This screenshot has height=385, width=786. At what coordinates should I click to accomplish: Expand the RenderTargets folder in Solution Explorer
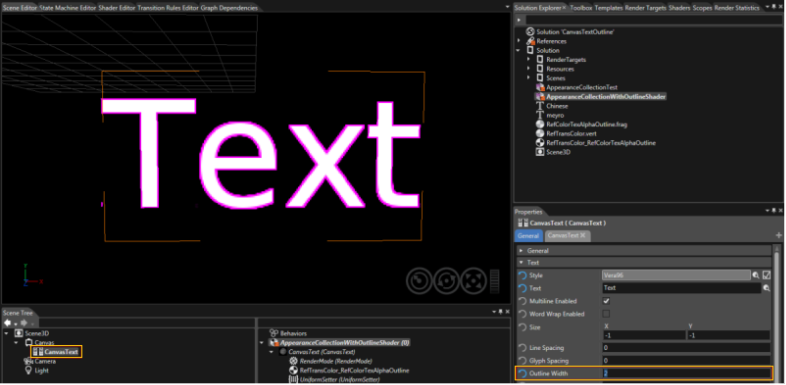pos(528,60)
